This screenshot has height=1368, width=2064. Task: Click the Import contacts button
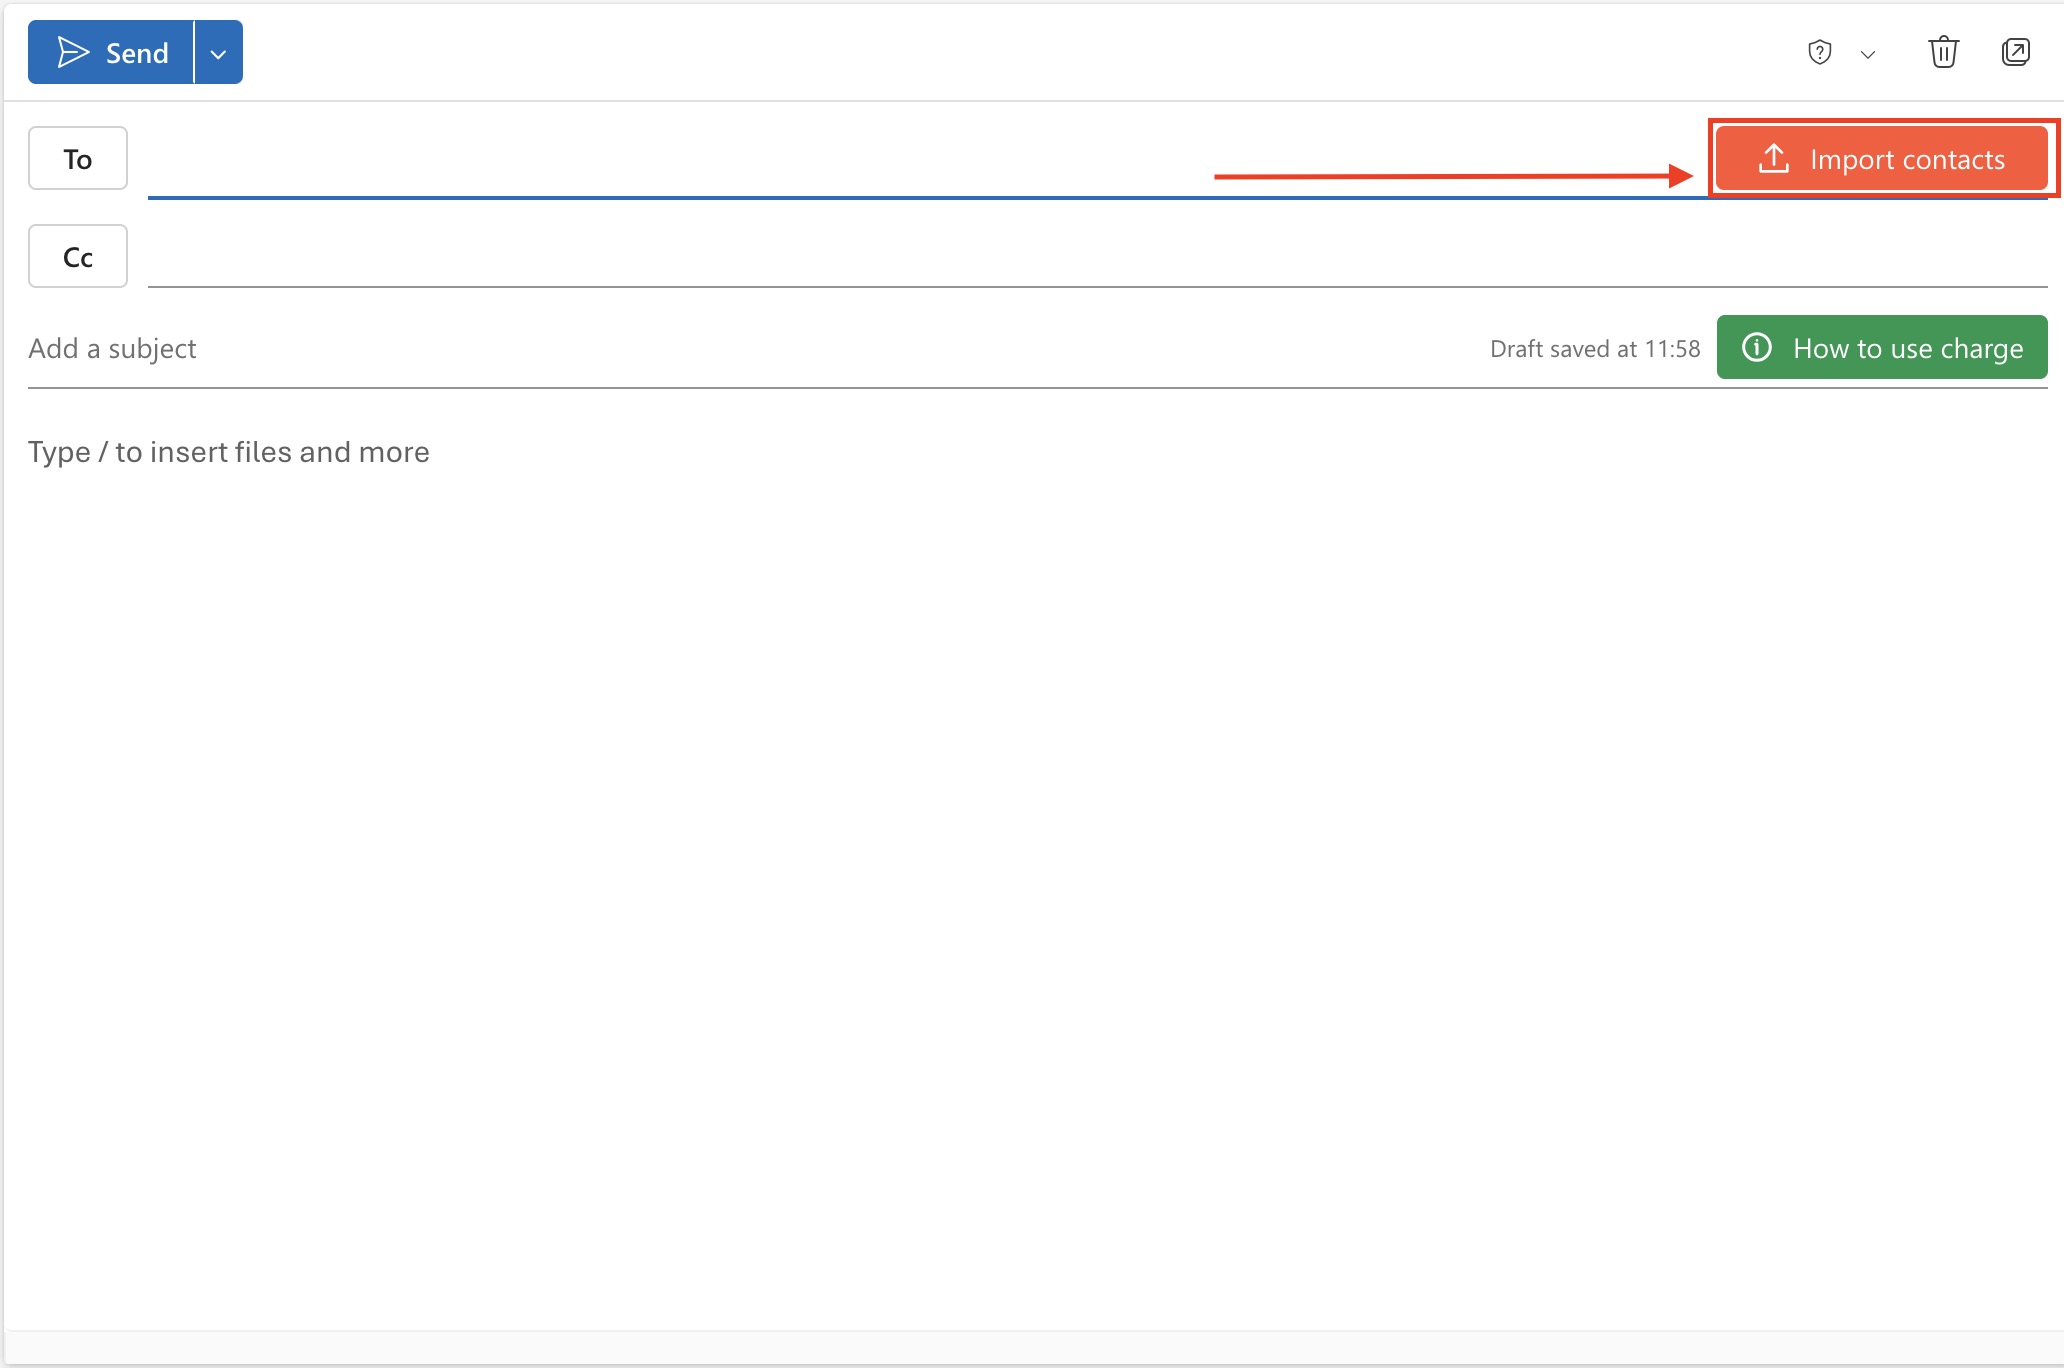pos(1882,158)
